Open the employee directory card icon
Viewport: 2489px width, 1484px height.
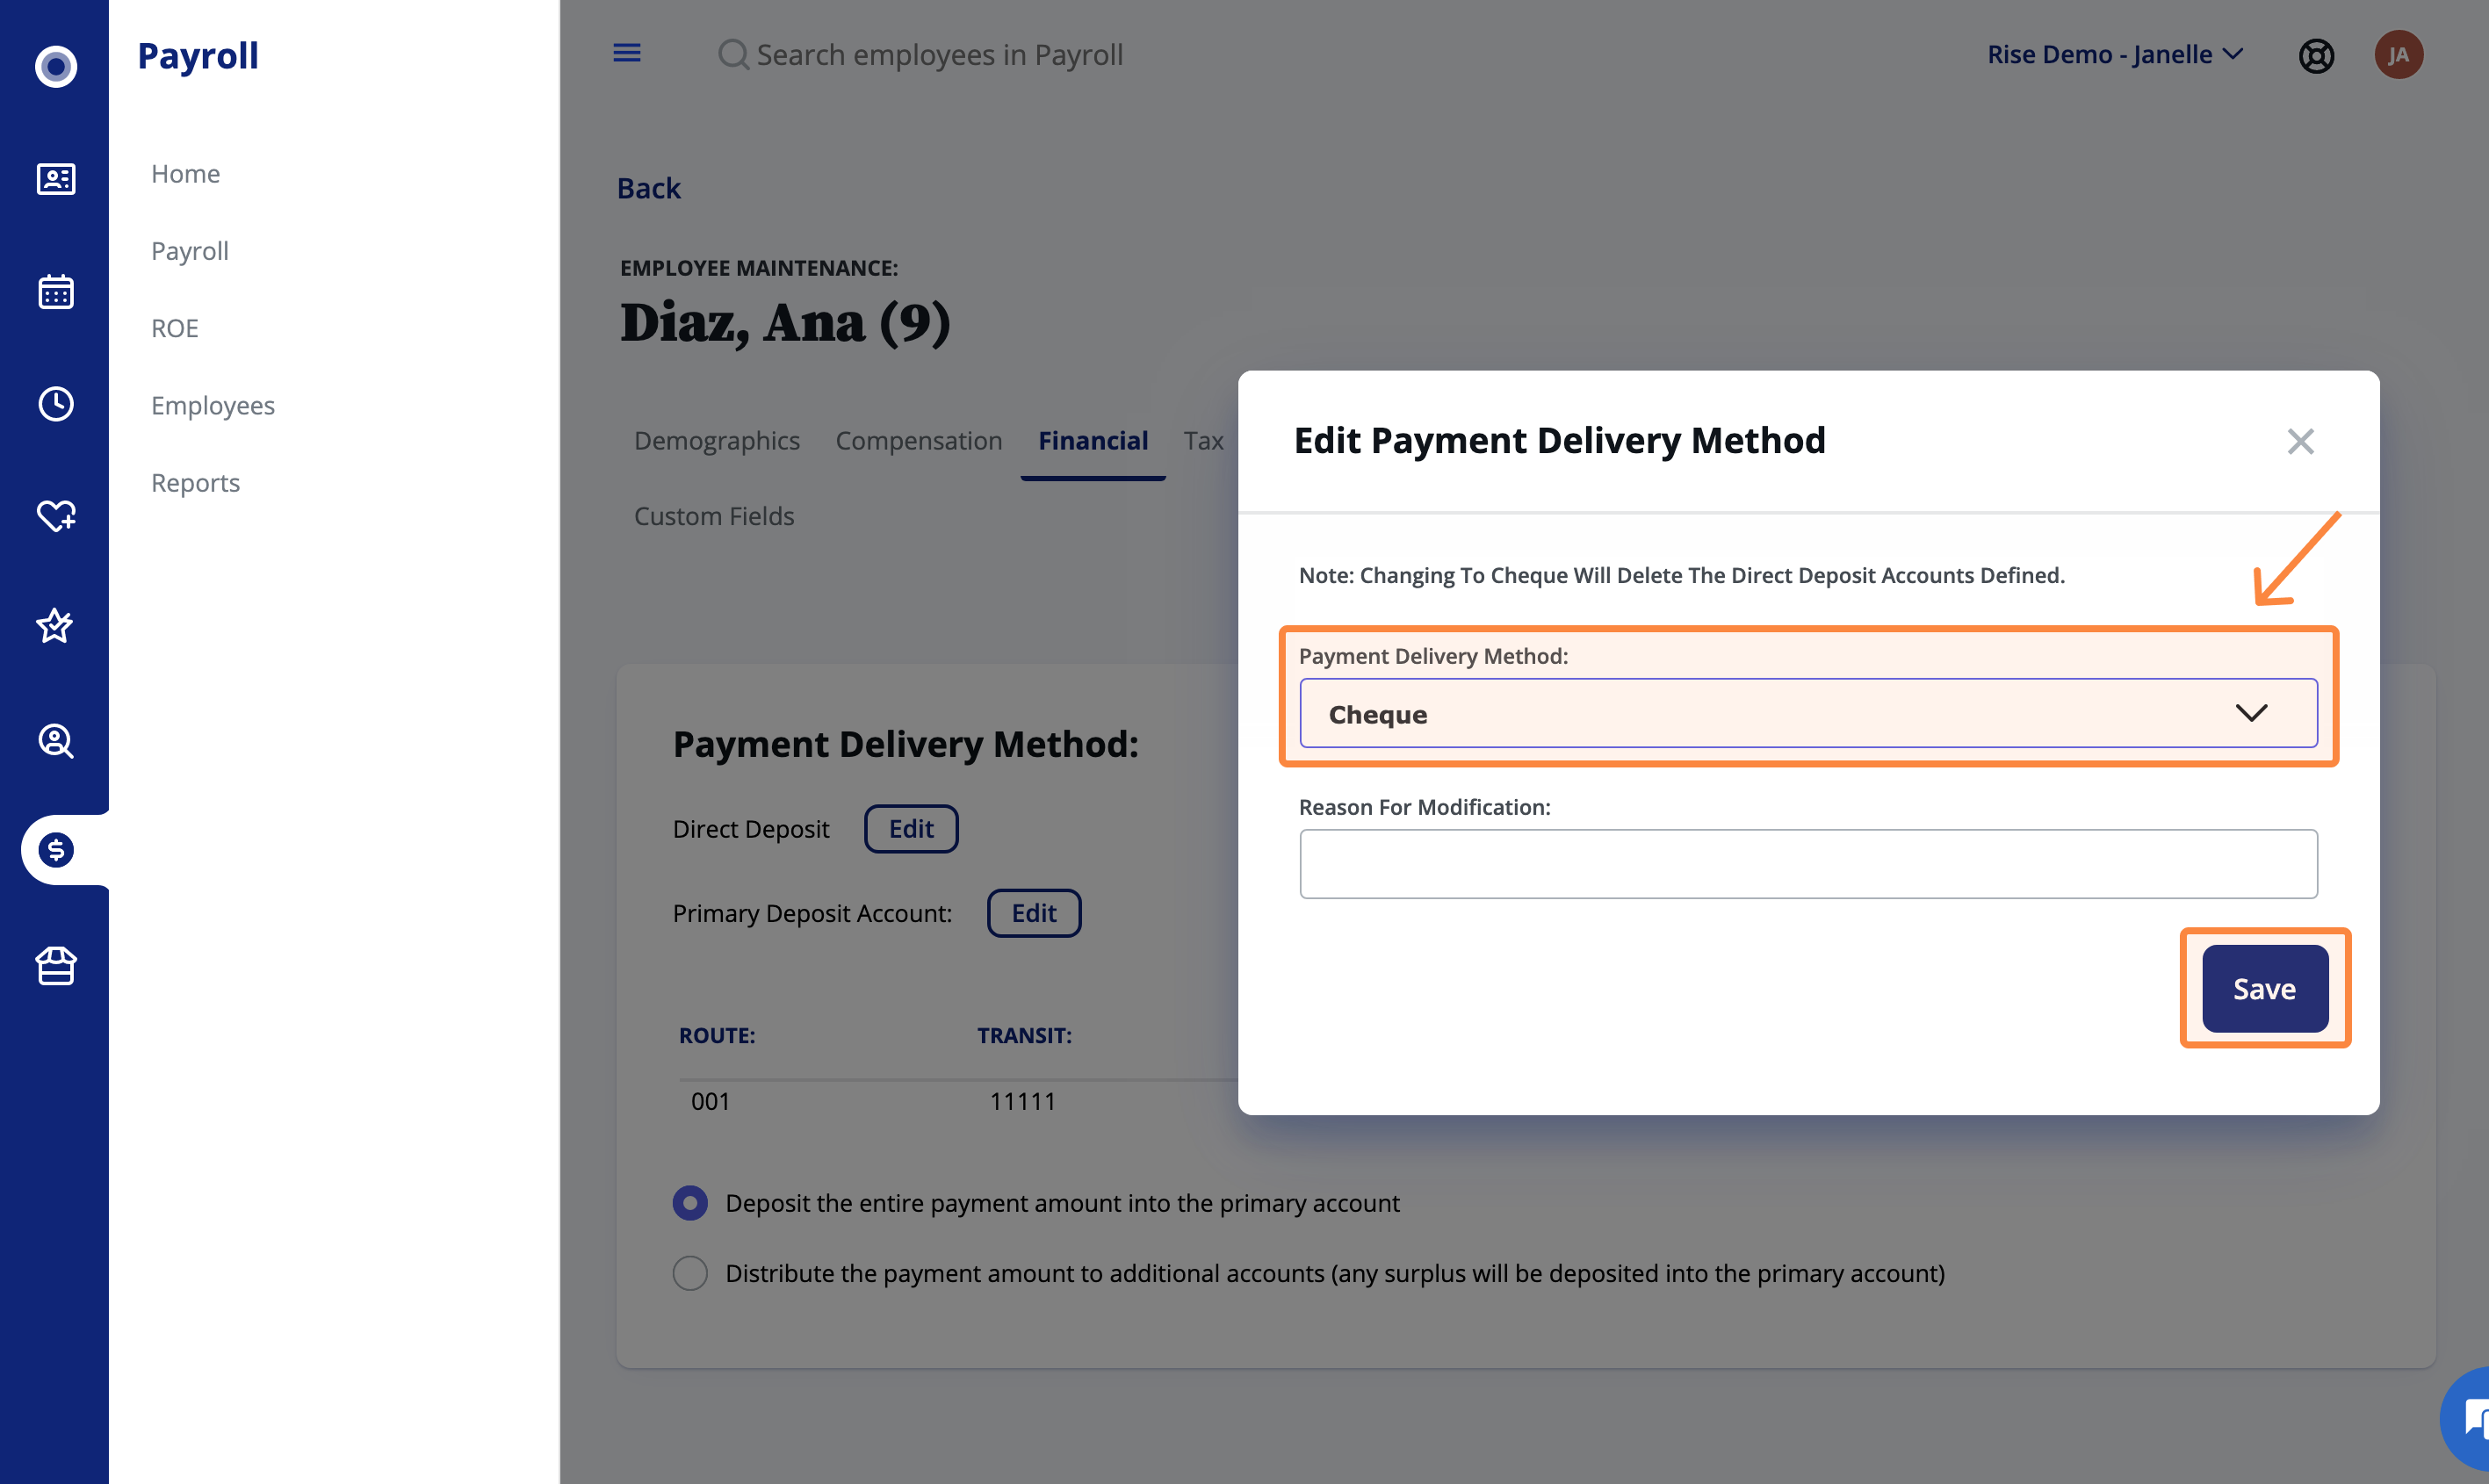click(x=56, y=179)
